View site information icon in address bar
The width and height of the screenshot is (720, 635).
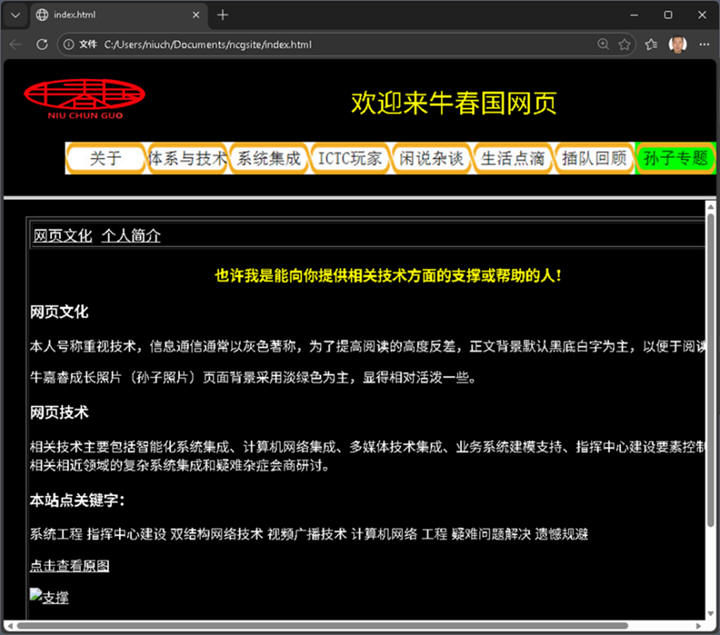pyautogui.click(x=68, y=45)
